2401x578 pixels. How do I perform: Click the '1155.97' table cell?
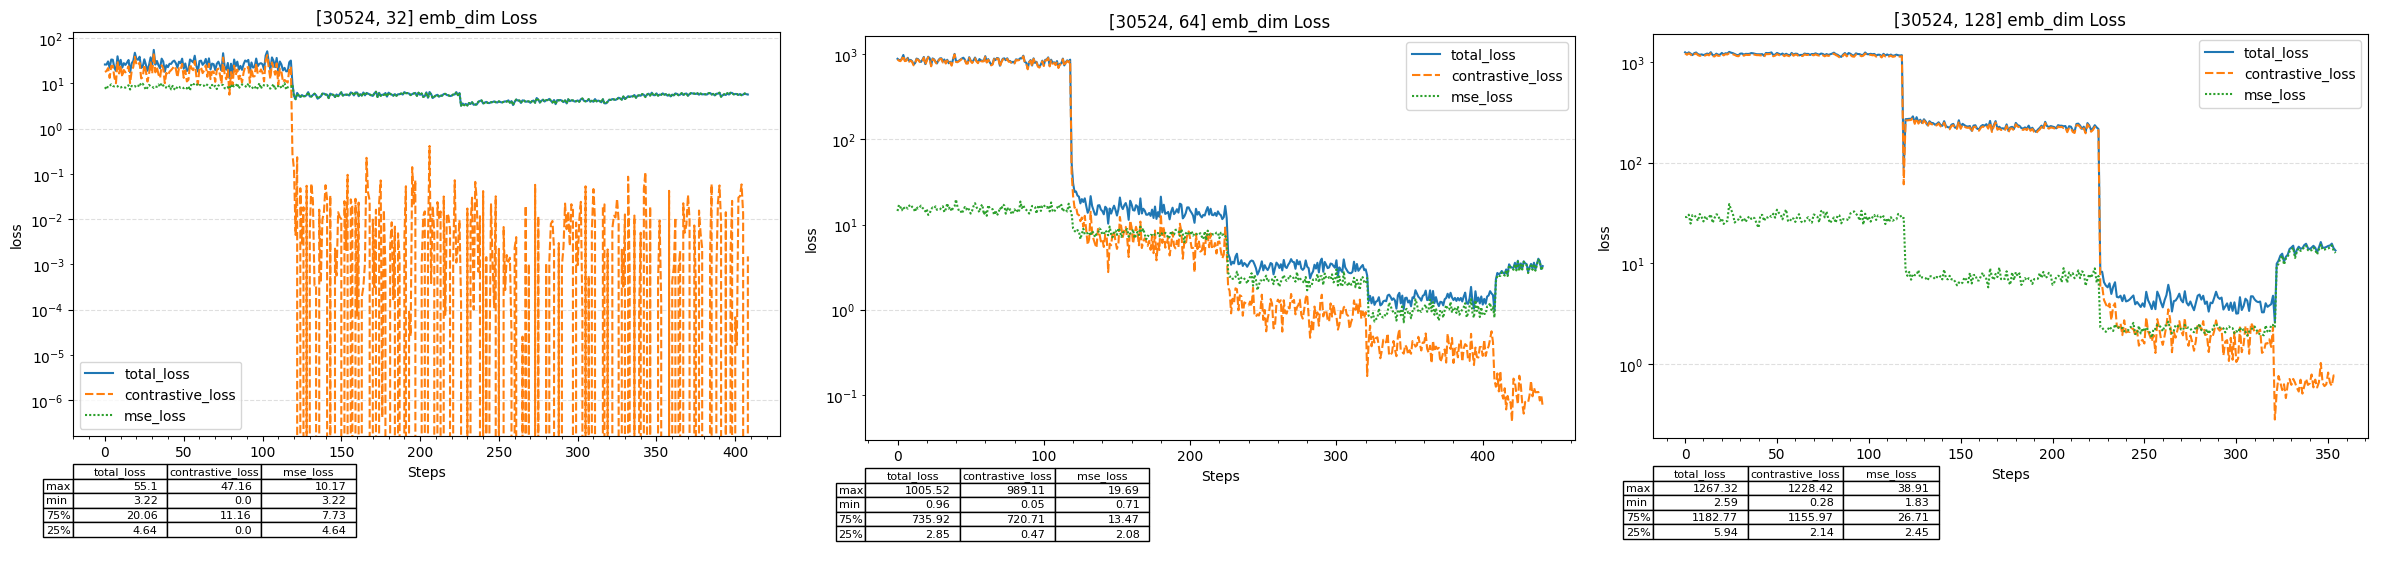[1795, 517]
